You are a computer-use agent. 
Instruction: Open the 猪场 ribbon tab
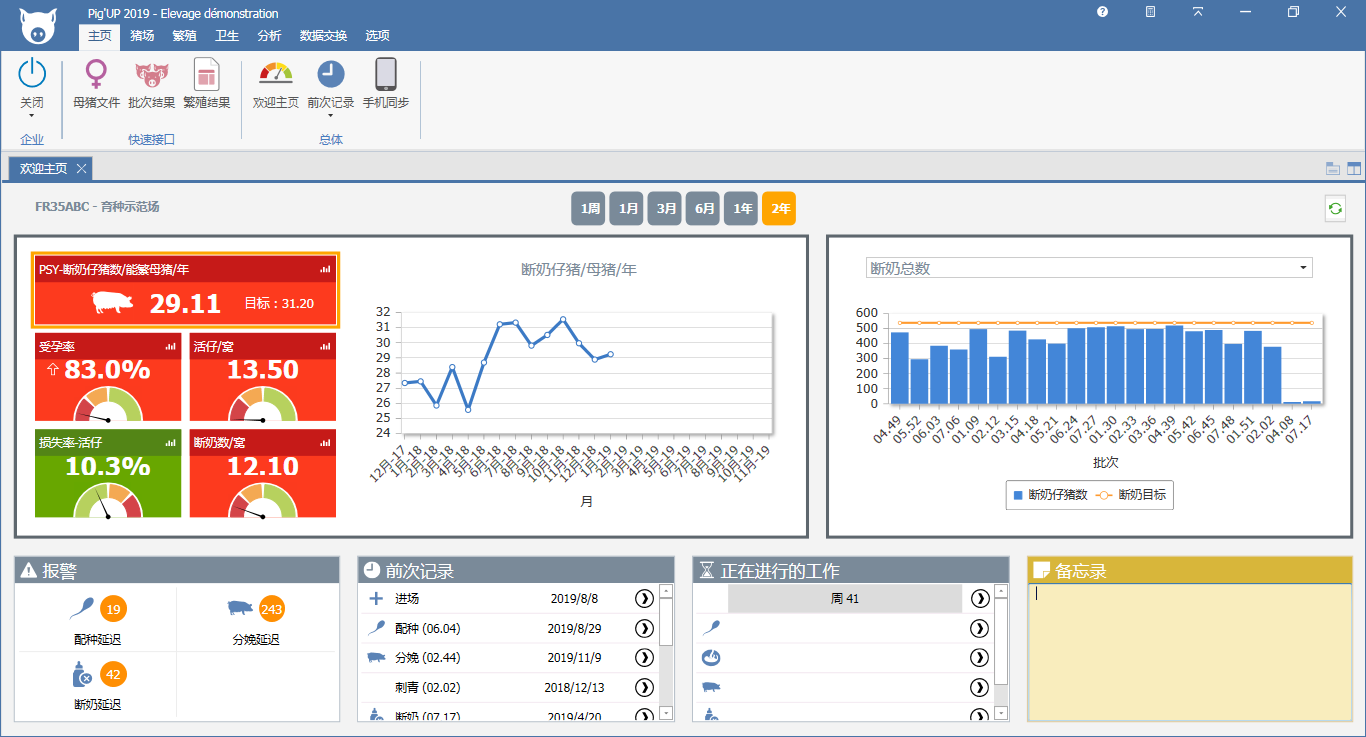coord(142,36)
